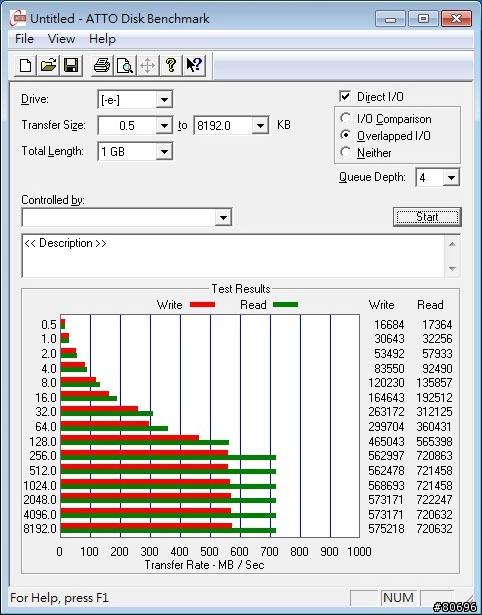Open a benchmark file using folder icon
This screenshot has width=482, height=615.
click(x=48, y=65)
